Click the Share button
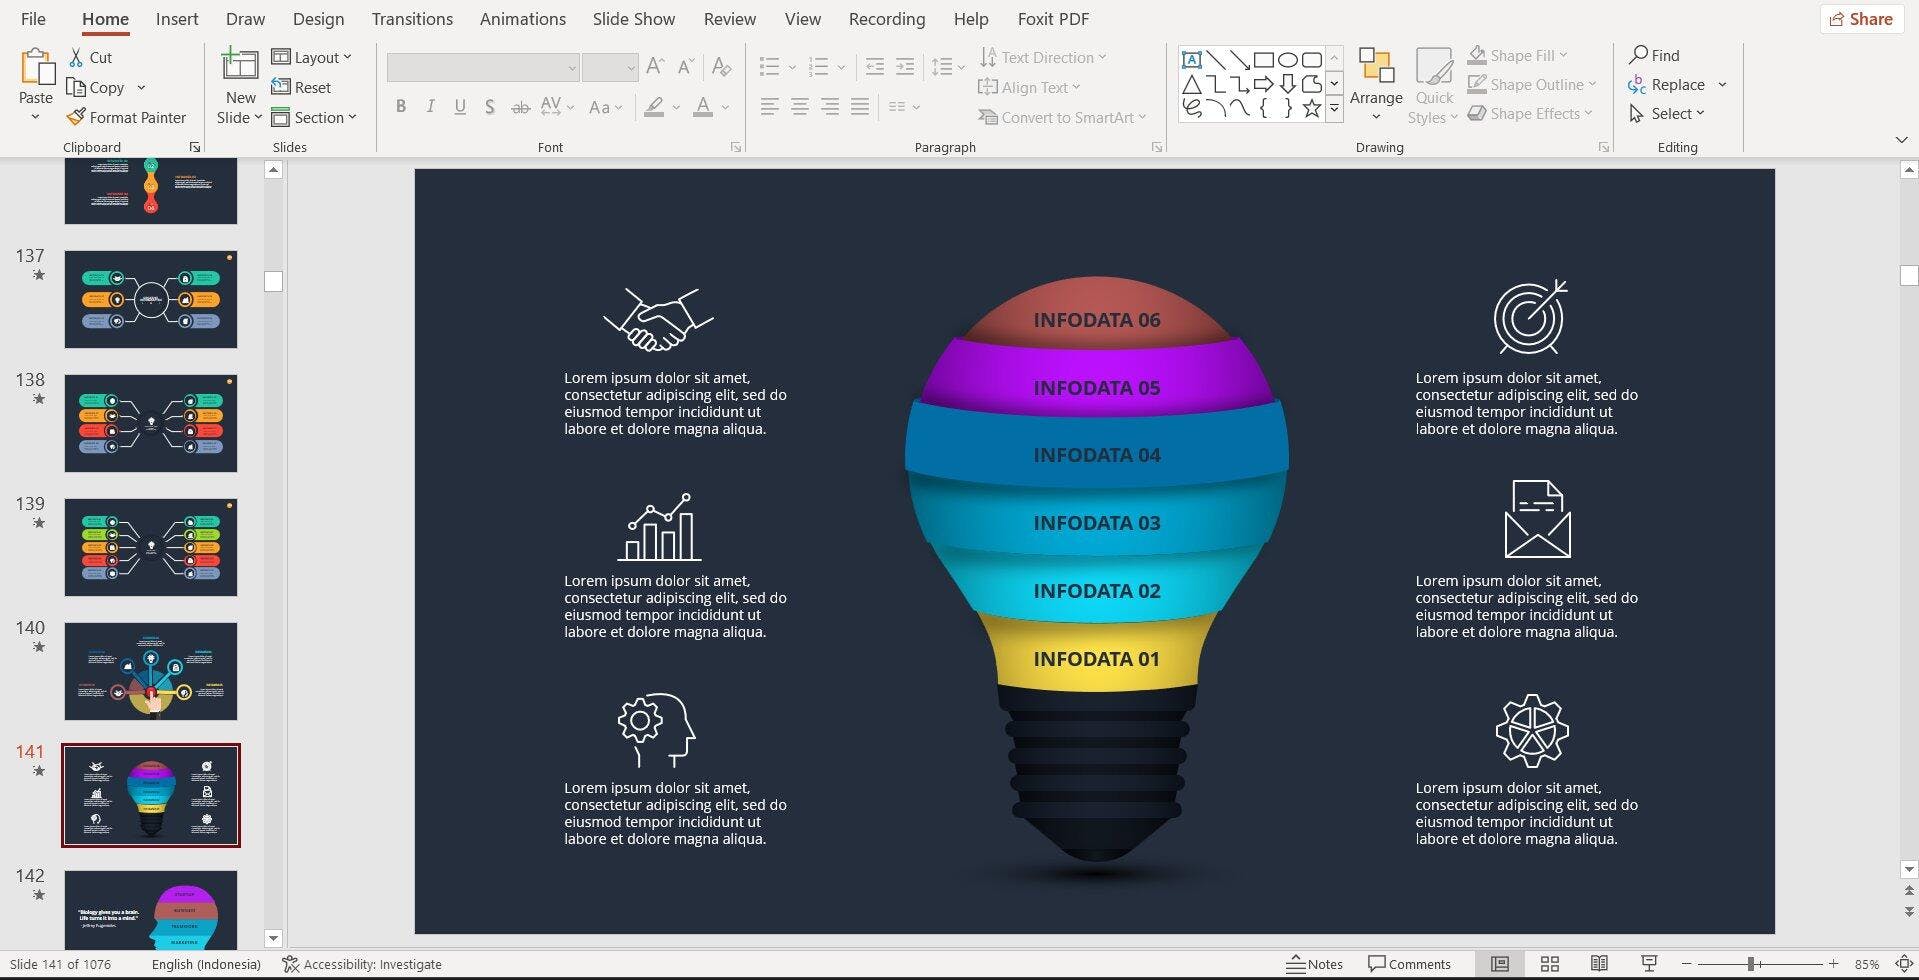 1861,19
